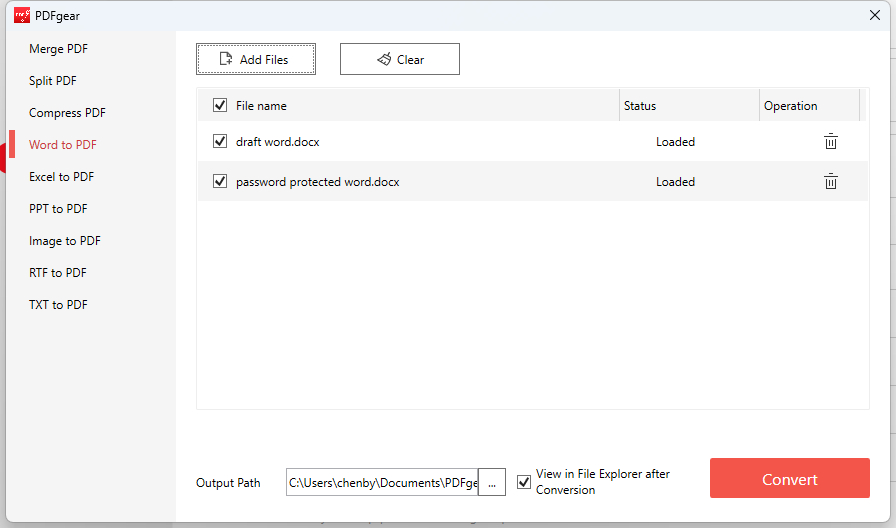Switch to TXT to PDF

tap(58, 305)
